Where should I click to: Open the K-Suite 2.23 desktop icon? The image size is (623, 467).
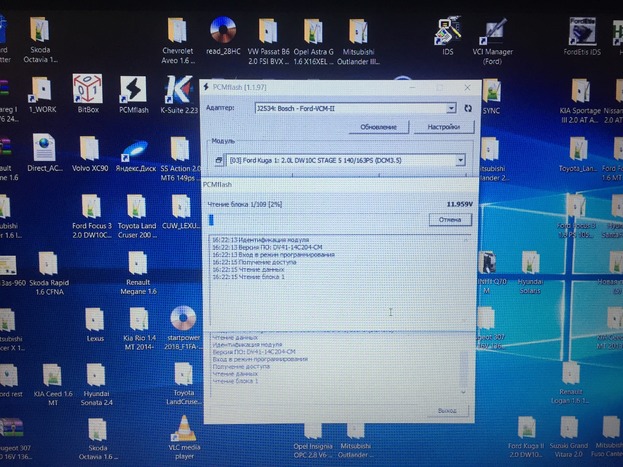coord(178,90)
